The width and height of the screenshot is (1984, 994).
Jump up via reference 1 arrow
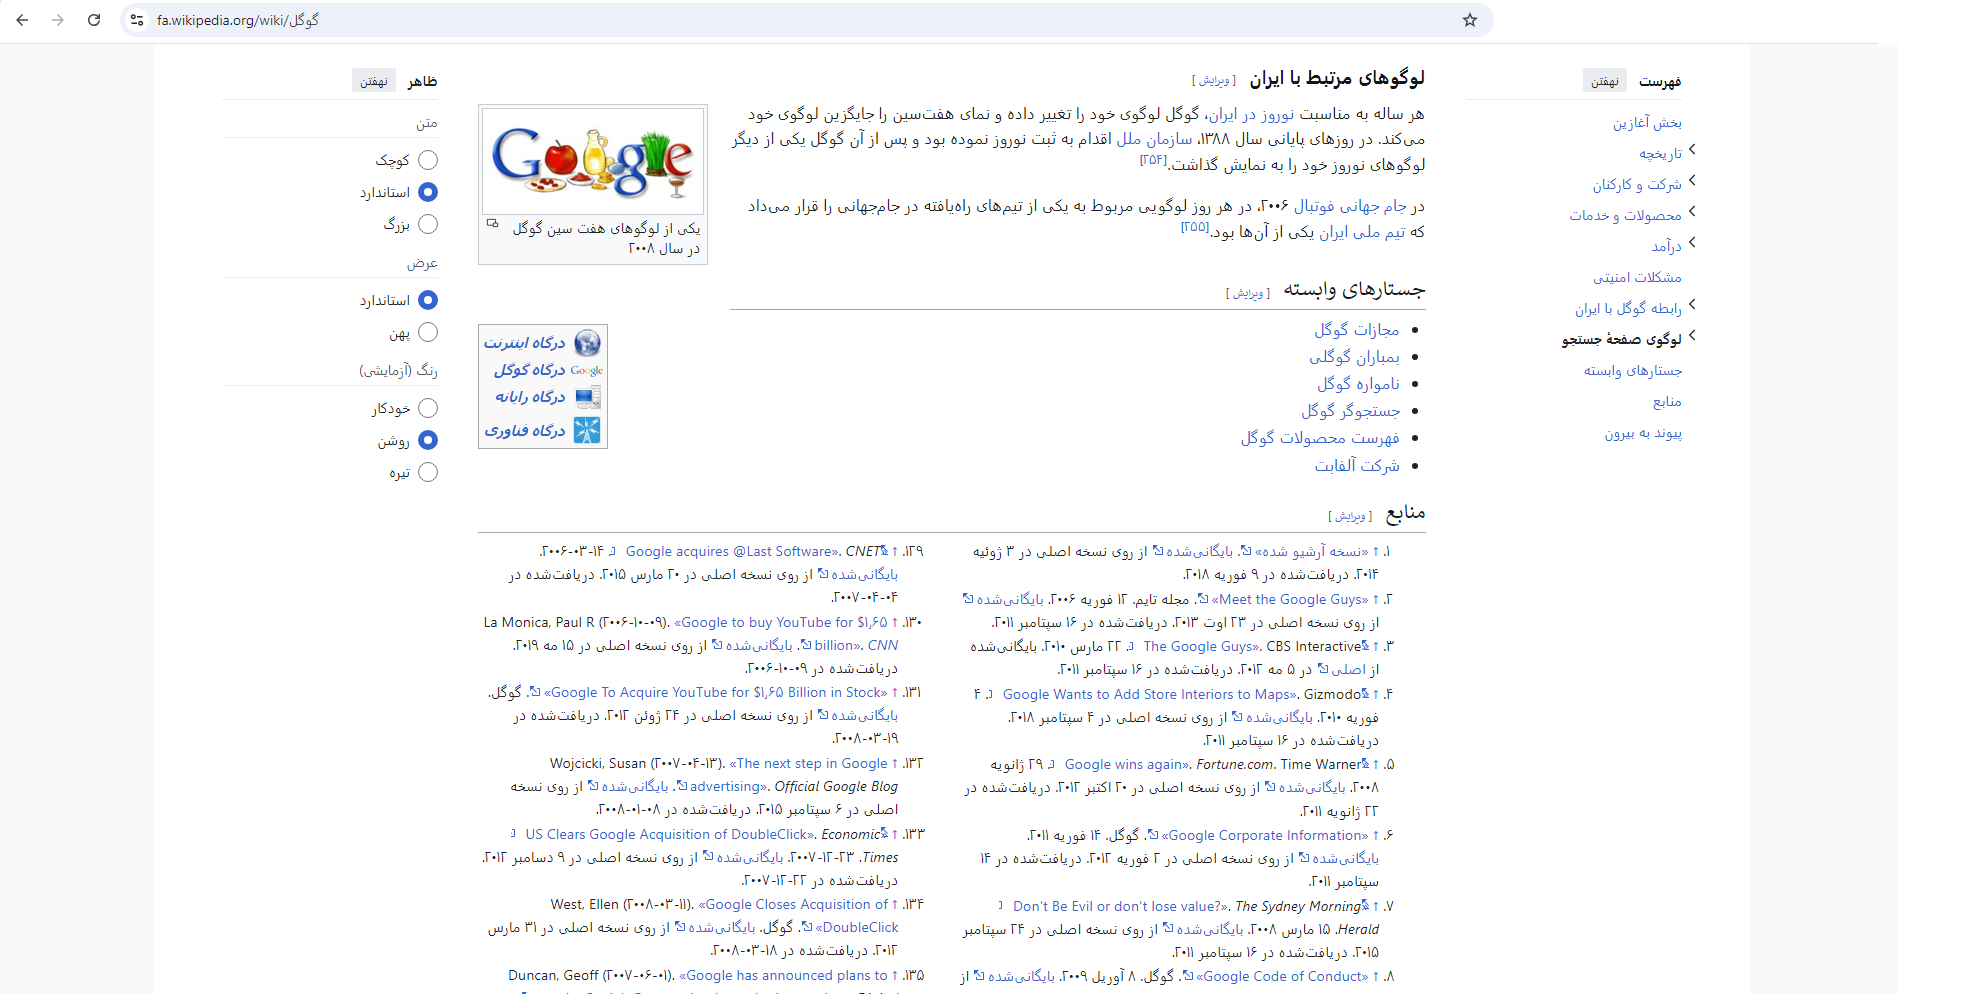point(1376,551)
